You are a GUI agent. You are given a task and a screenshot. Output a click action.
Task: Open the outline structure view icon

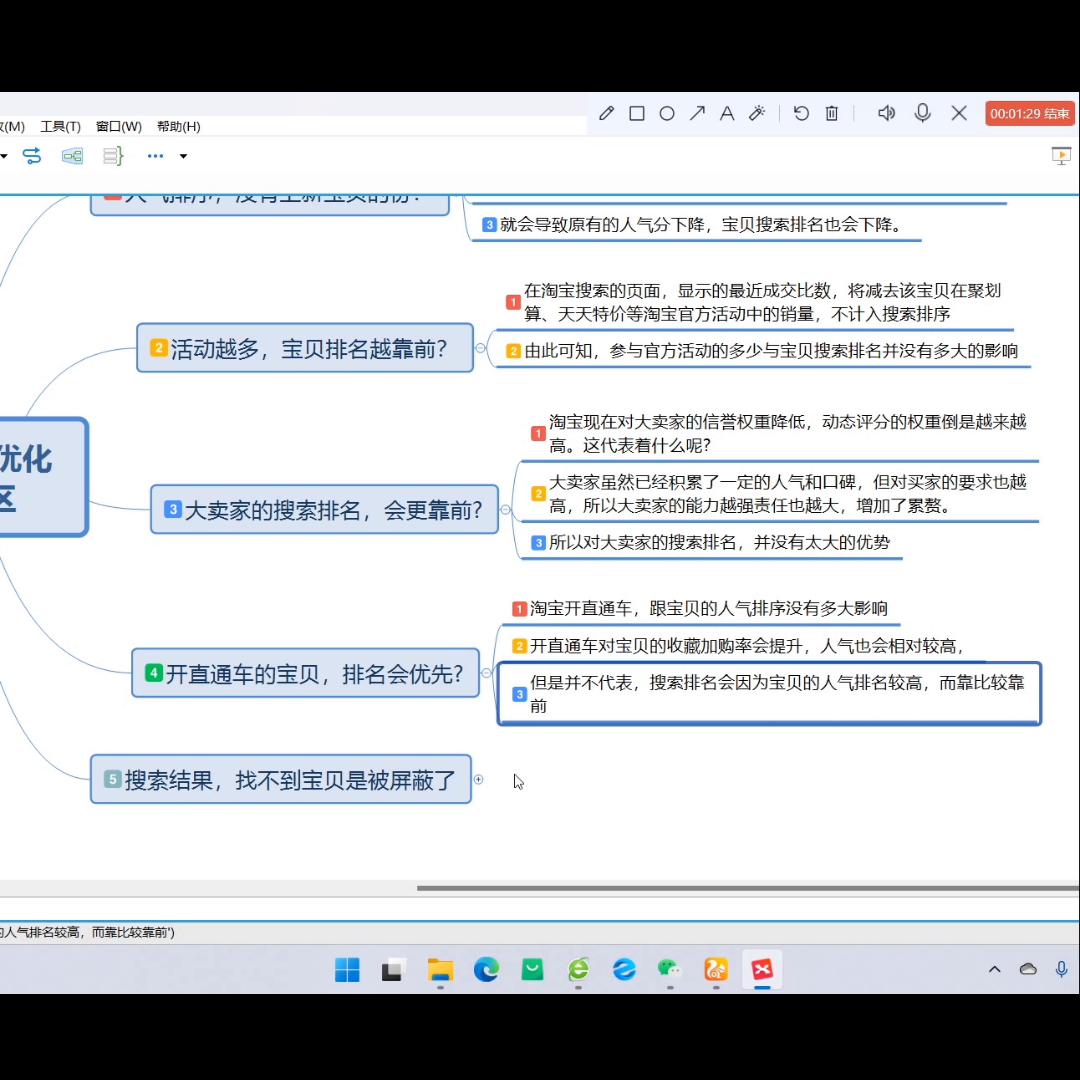tap(112, 156)
